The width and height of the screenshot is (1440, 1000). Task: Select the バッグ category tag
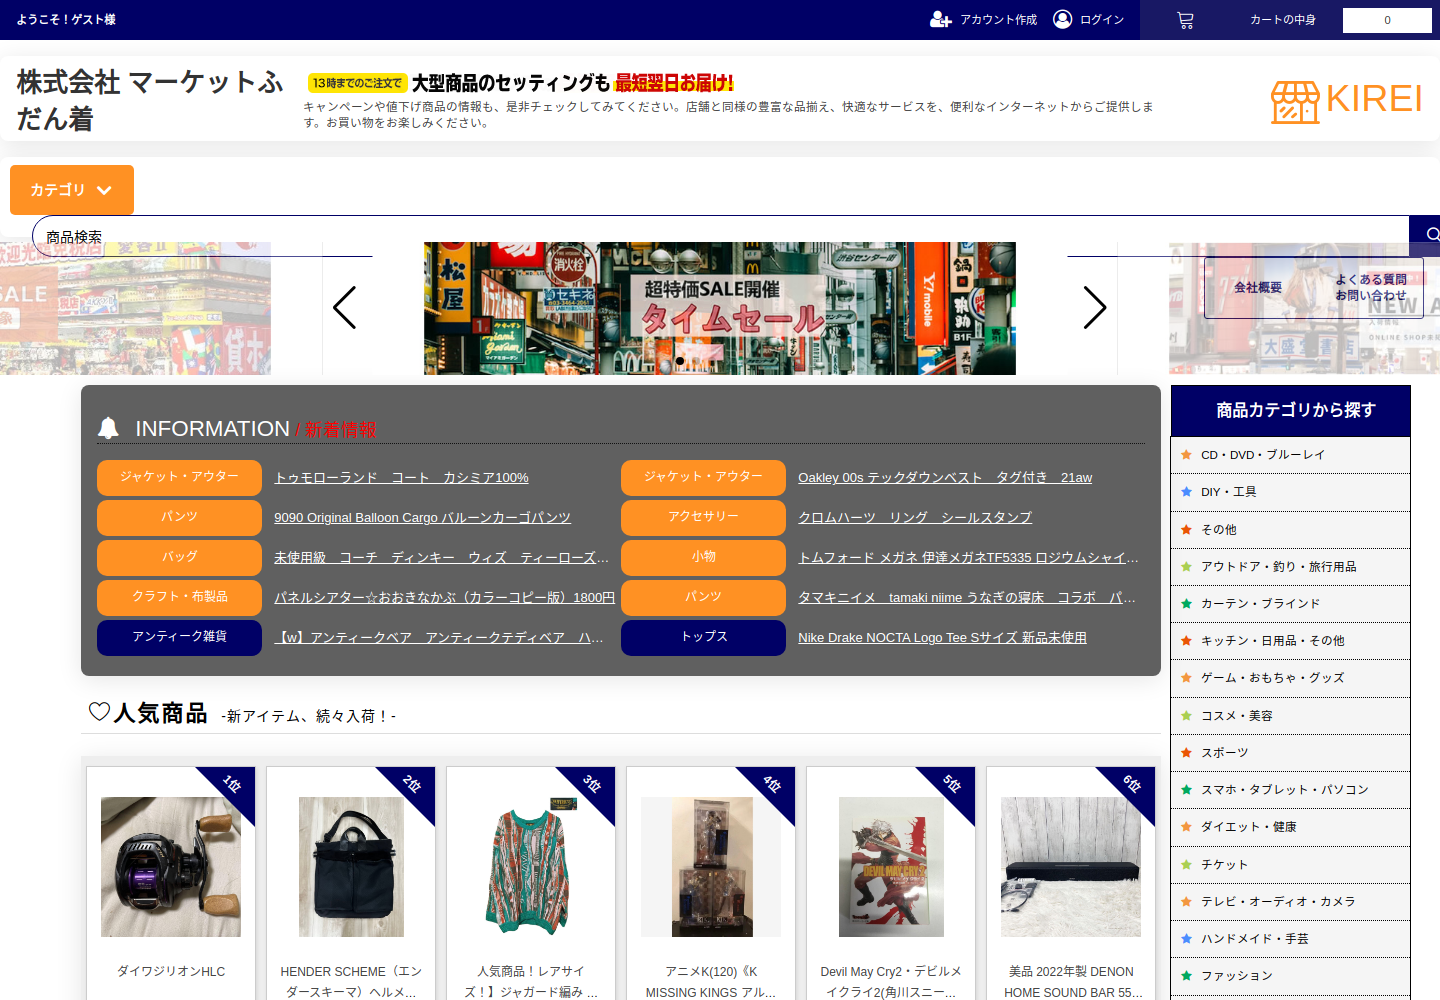click(x=180, y=557)
